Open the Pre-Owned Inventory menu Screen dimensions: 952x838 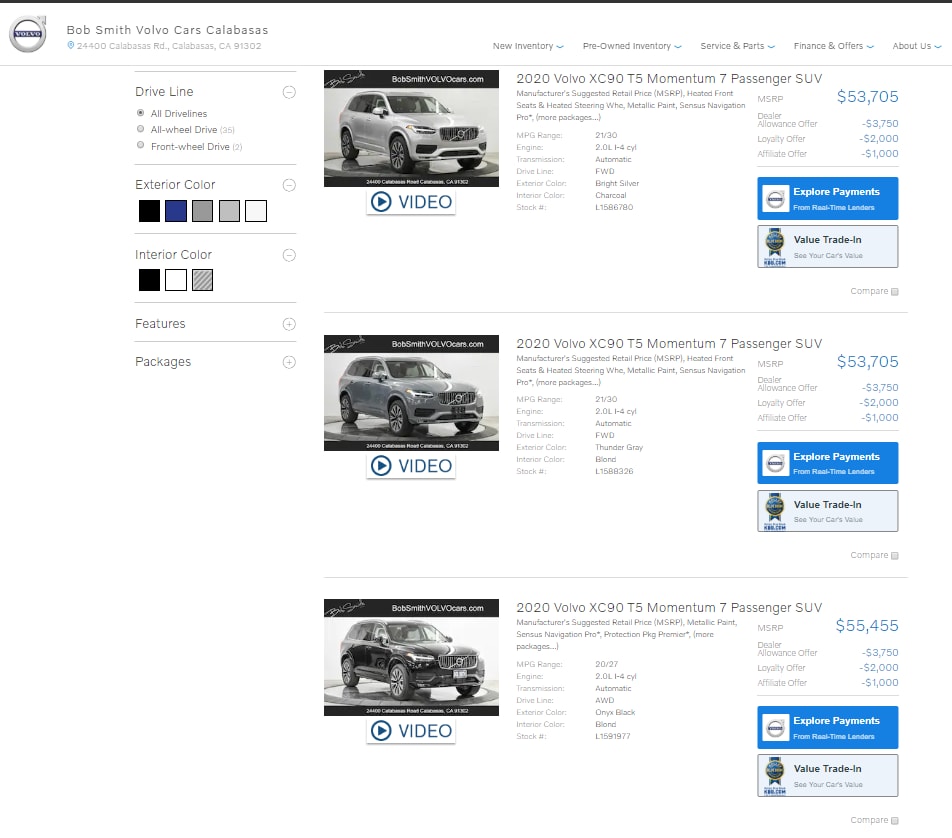pyautogui.click(x=632, y=46)
